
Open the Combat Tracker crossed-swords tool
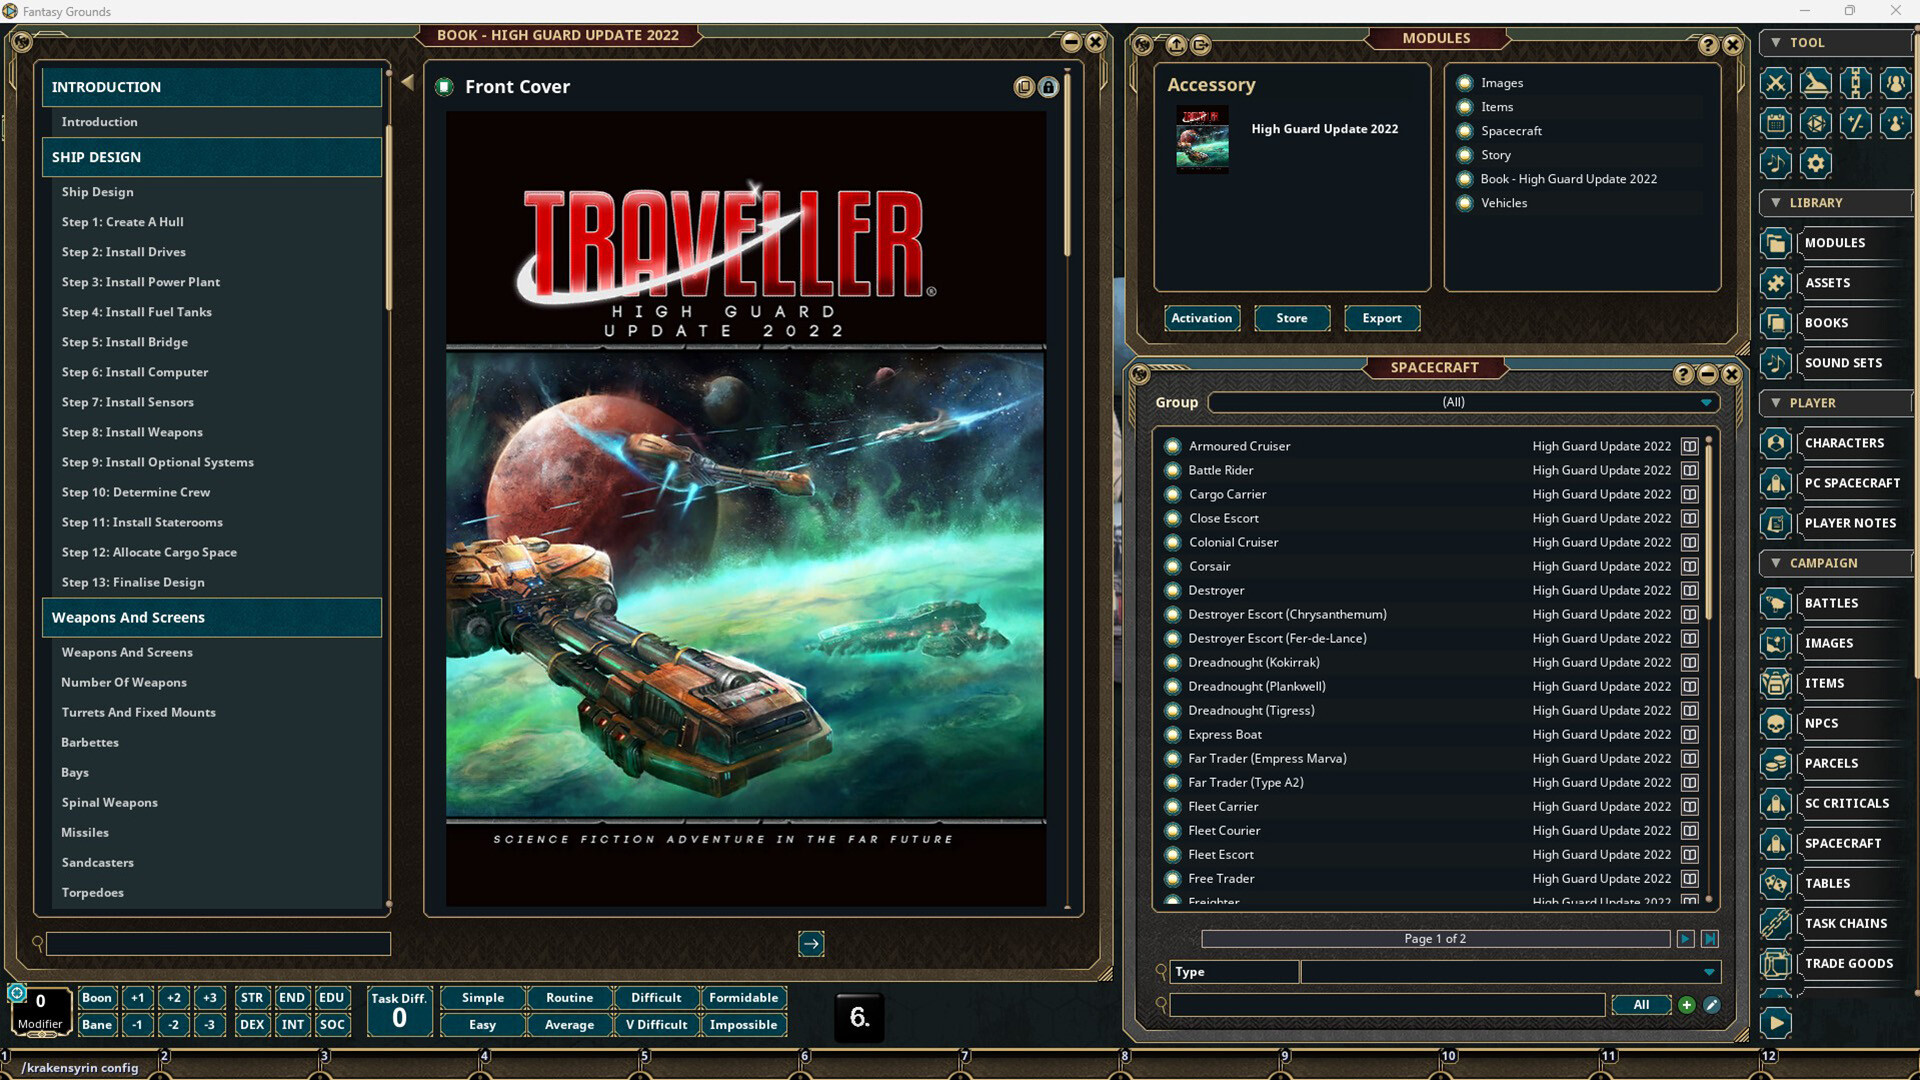(1776, 83)
